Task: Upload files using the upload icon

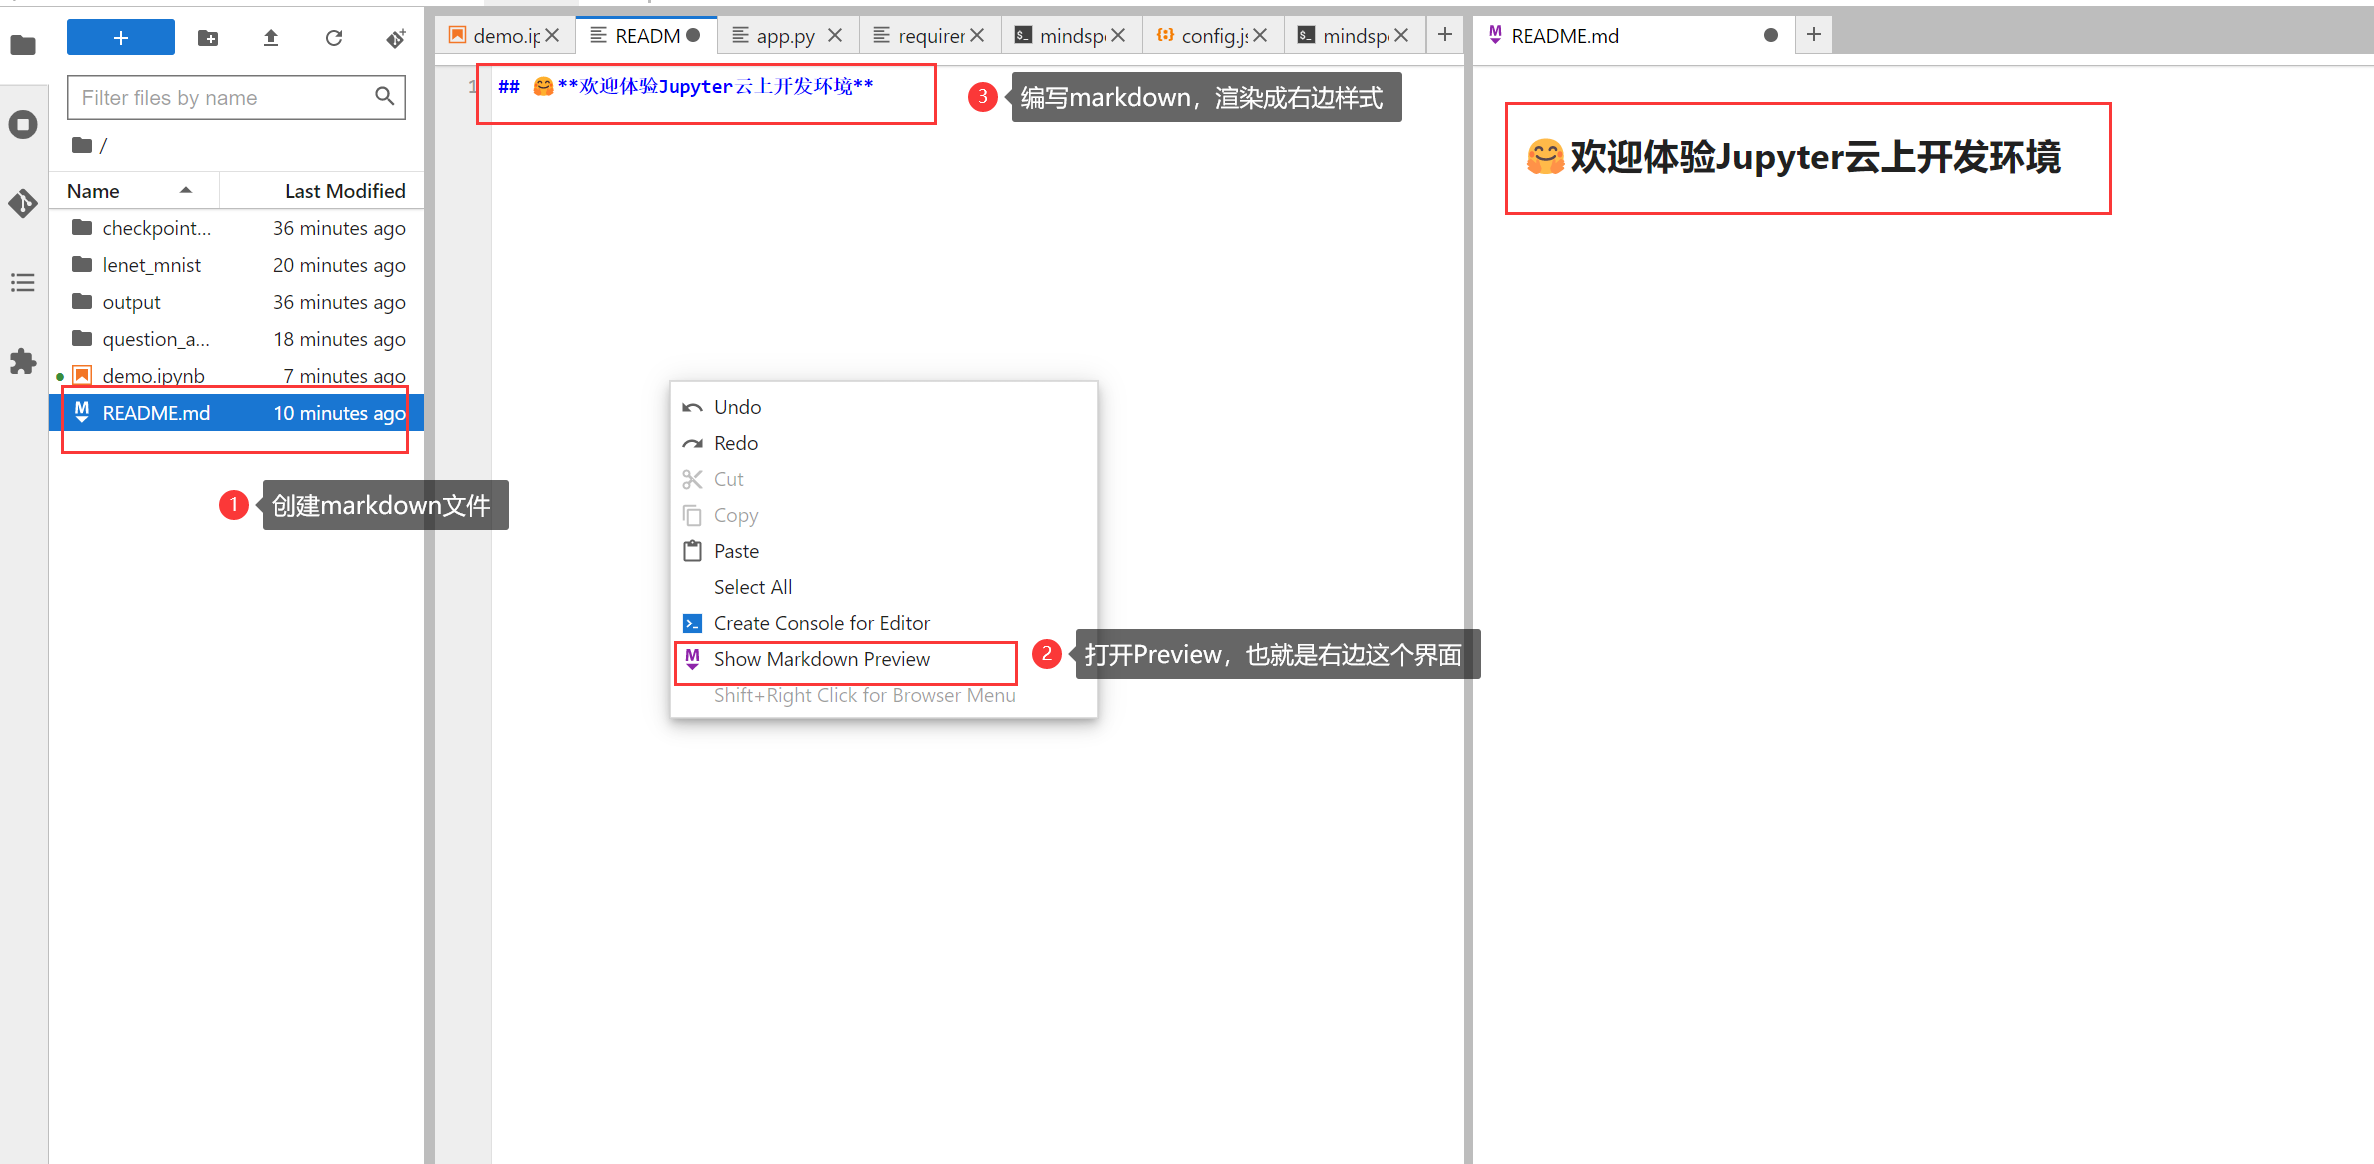Action: coord(270,38)
